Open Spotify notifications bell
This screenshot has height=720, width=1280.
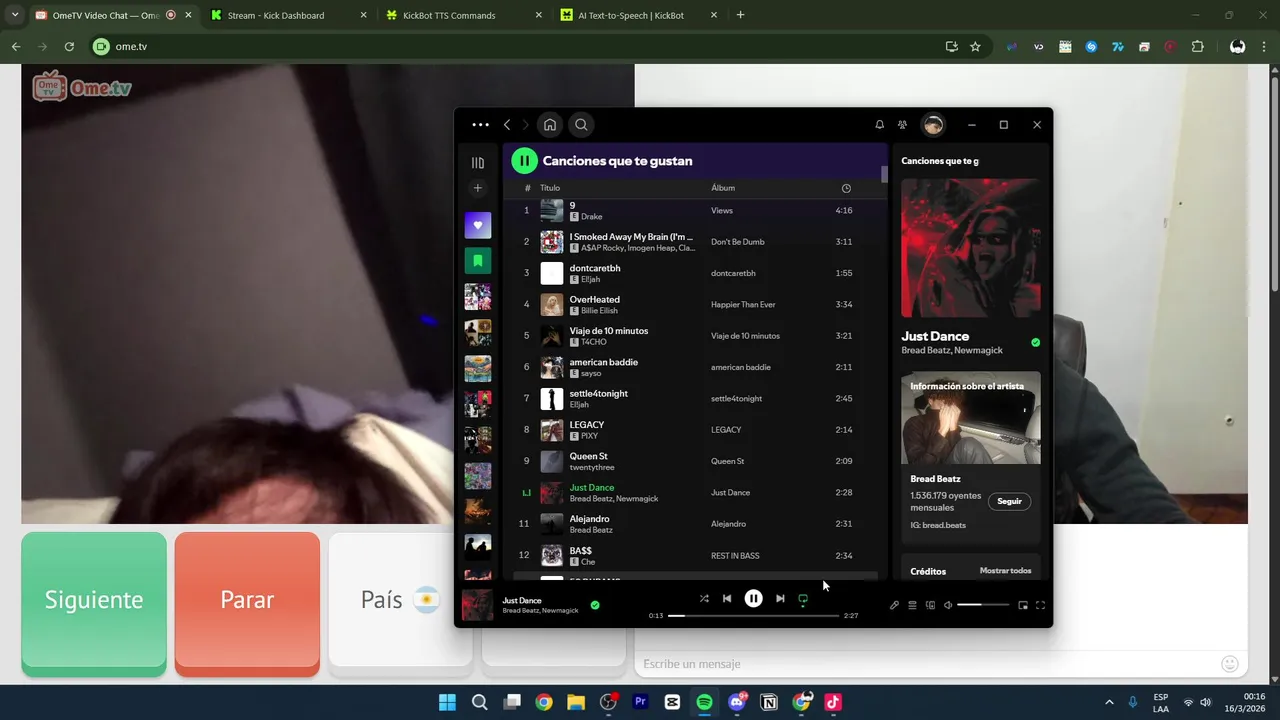[x=880, y=125]
